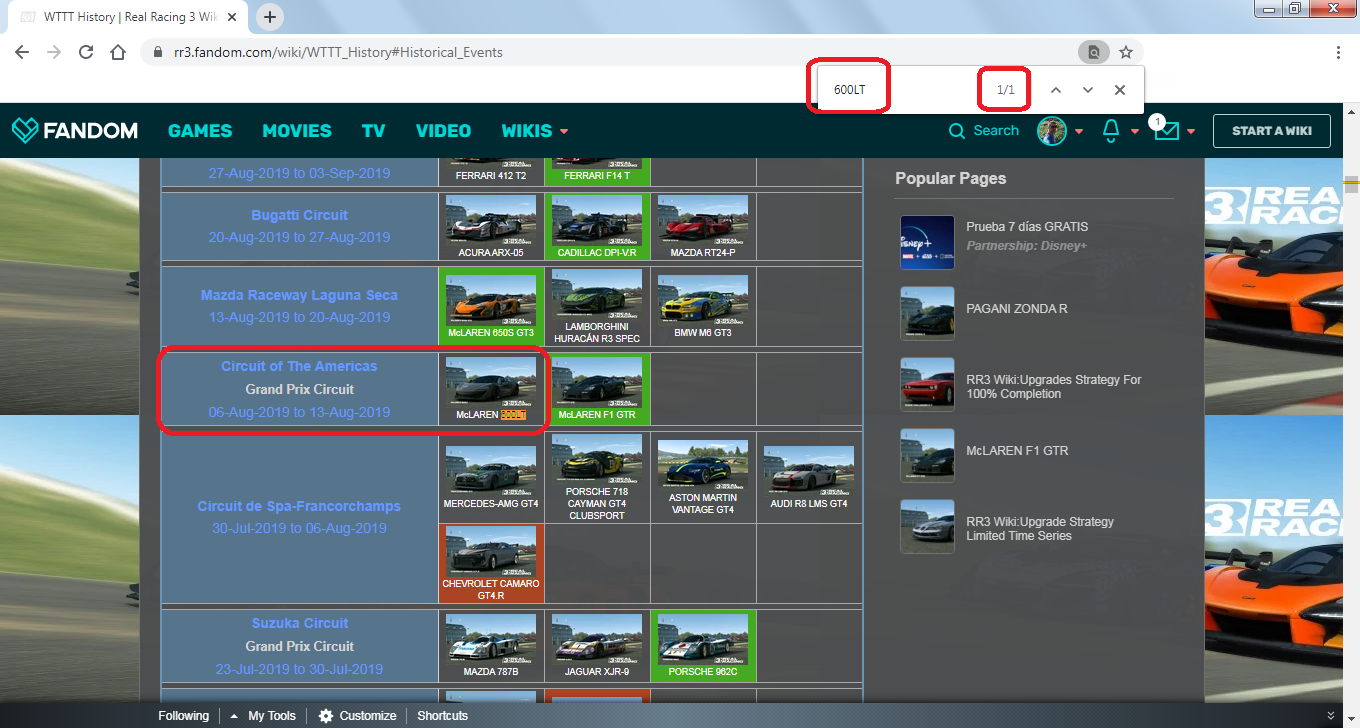The height and width of the screenshot is (728, 1360).
Task: Open the Mercedes-AMG GT4 thumbnail
Action: tap(491, 472)
